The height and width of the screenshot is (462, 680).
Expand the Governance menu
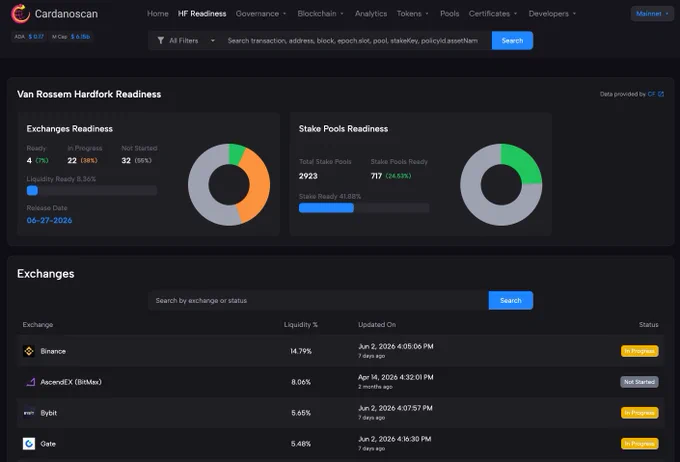click(x=261, y=13)
